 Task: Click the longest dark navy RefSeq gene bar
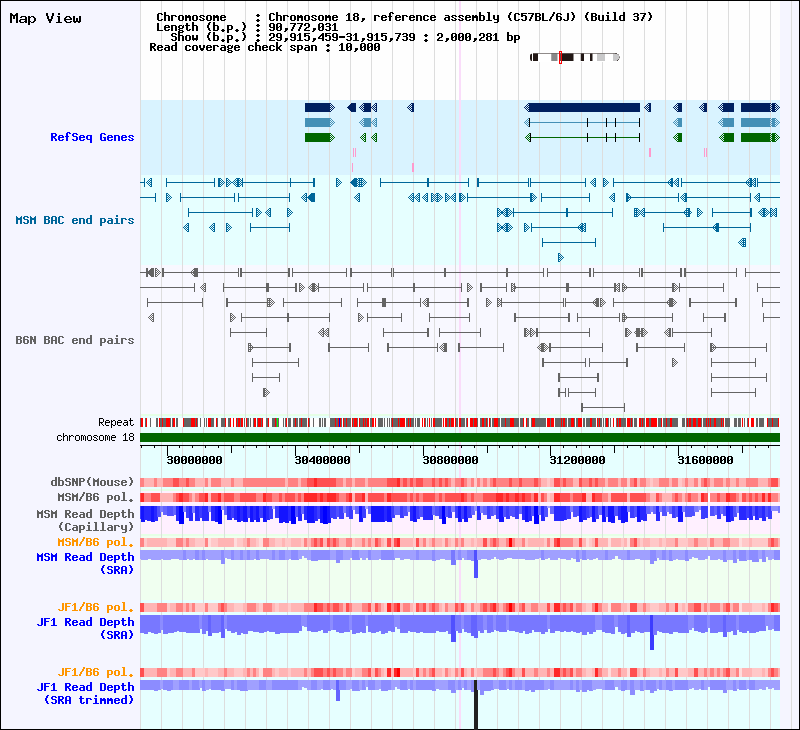[582, 108]
